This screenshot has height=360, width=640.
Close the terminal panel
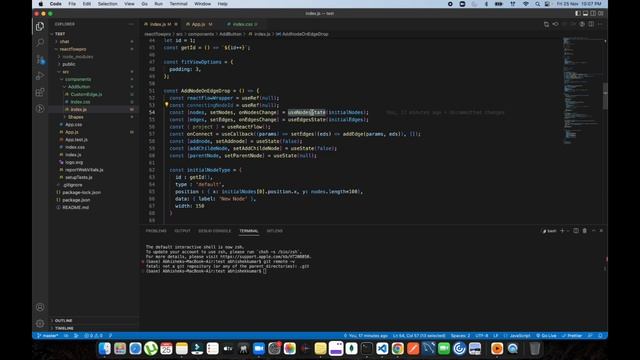601,231
